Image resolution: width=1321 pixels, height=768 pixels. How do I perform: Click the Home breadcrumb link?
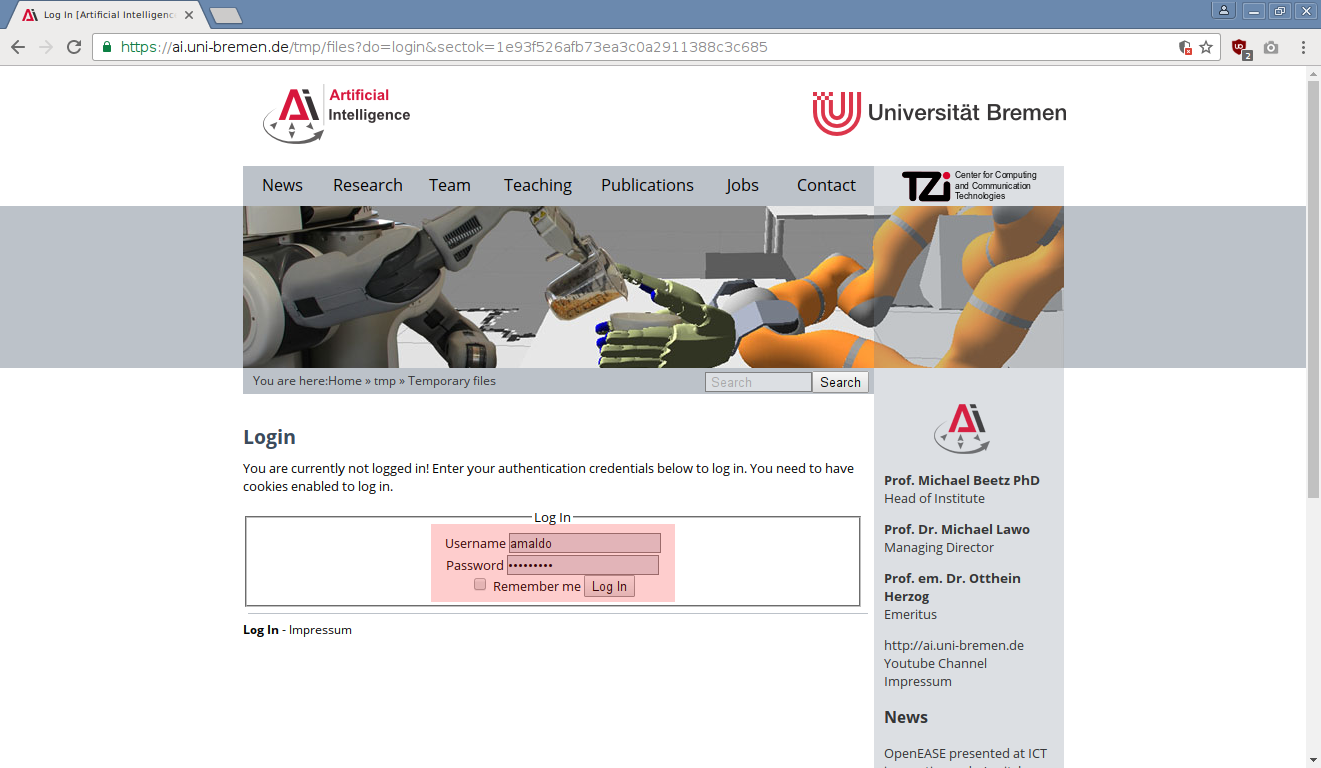pyautogui.click(x=345, y=381)
